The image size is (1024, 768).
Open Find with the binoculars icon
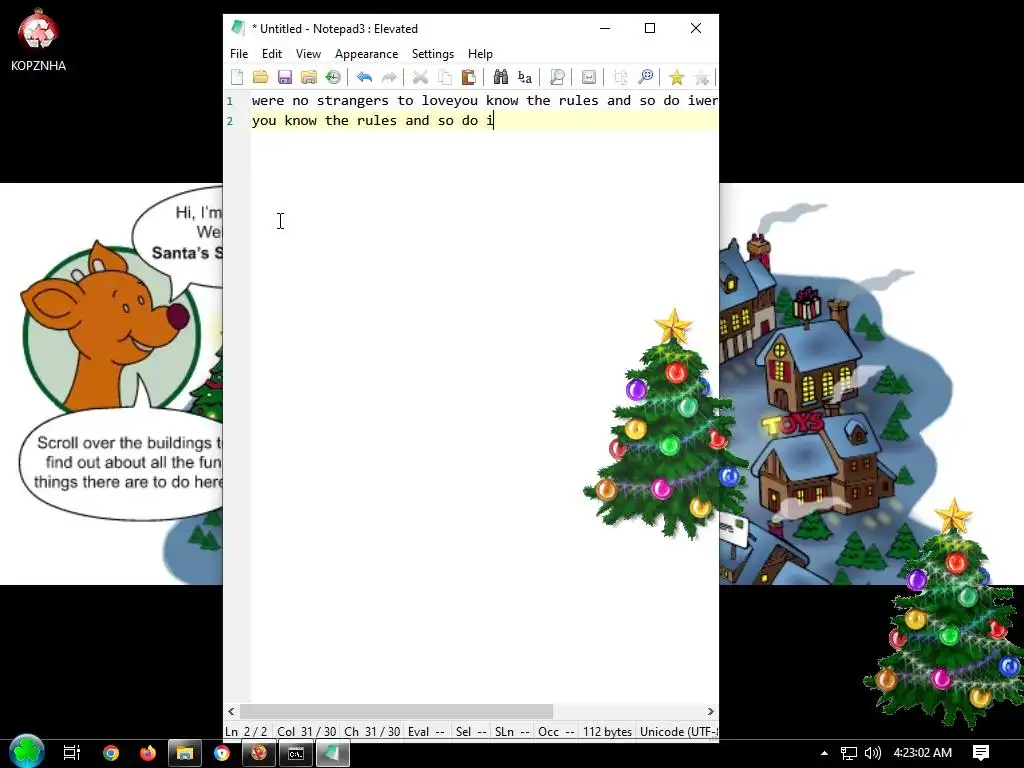point(500,77)
